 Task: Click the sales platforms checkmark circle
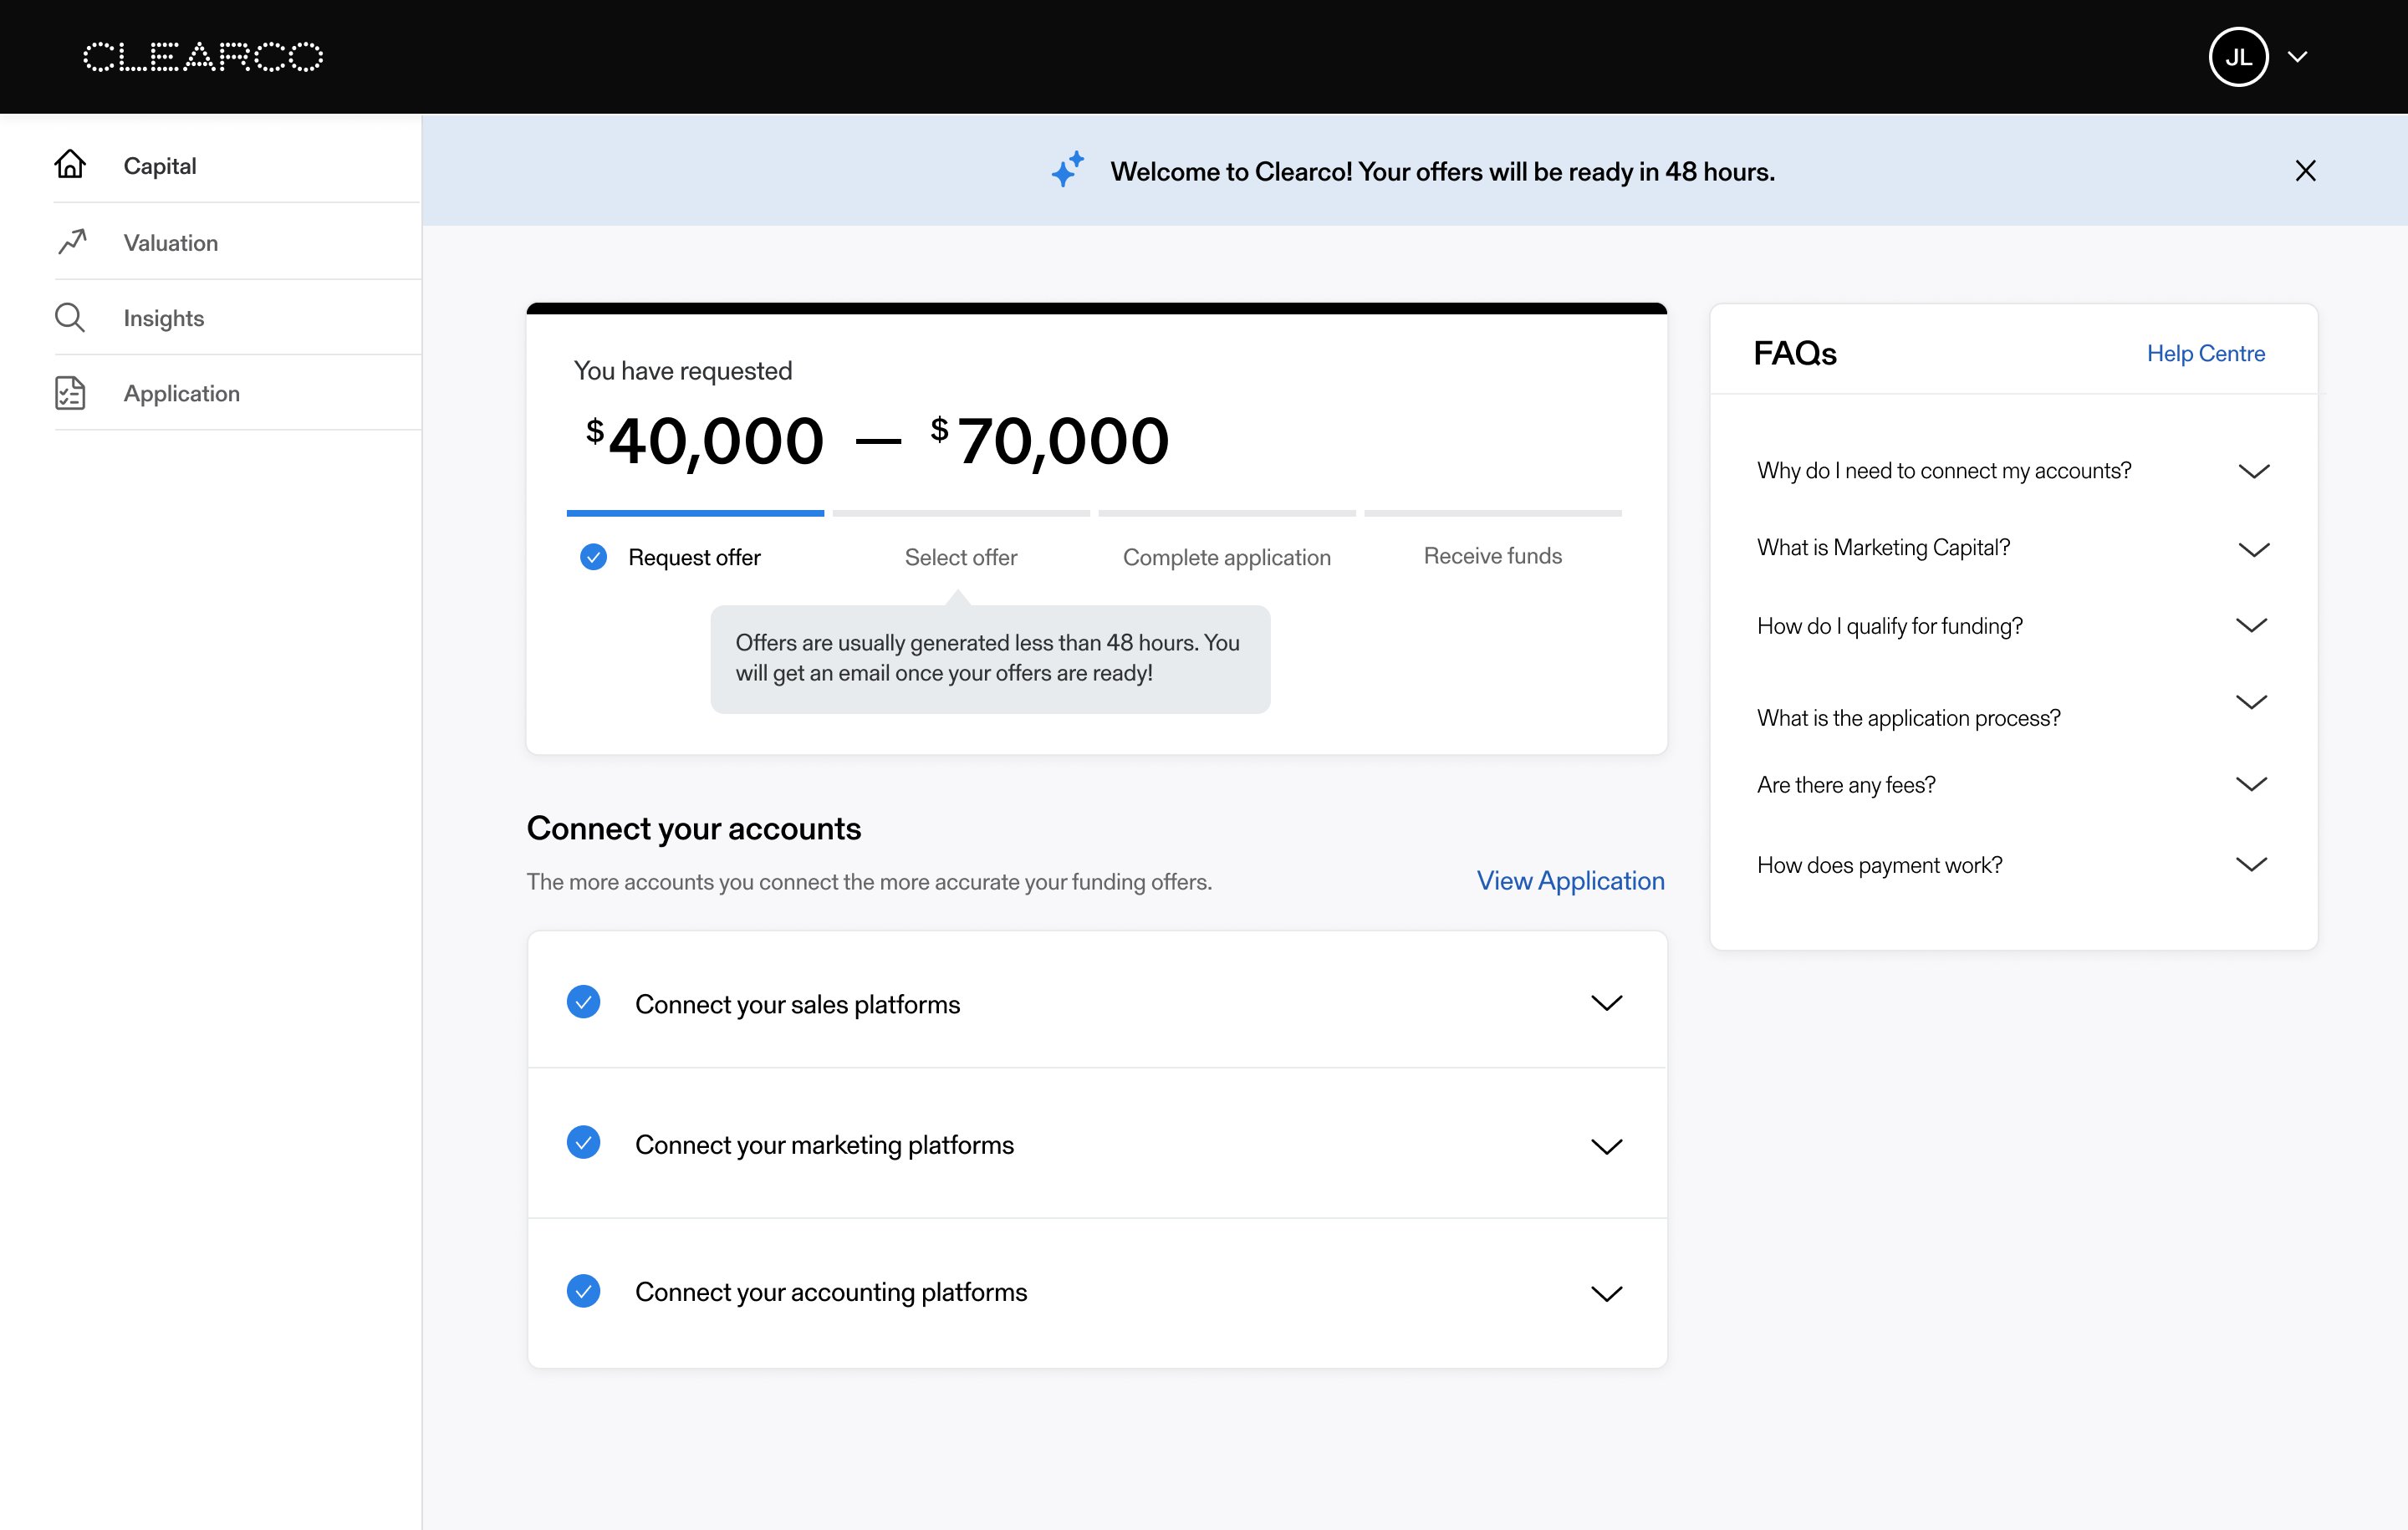click(583, 1002)
